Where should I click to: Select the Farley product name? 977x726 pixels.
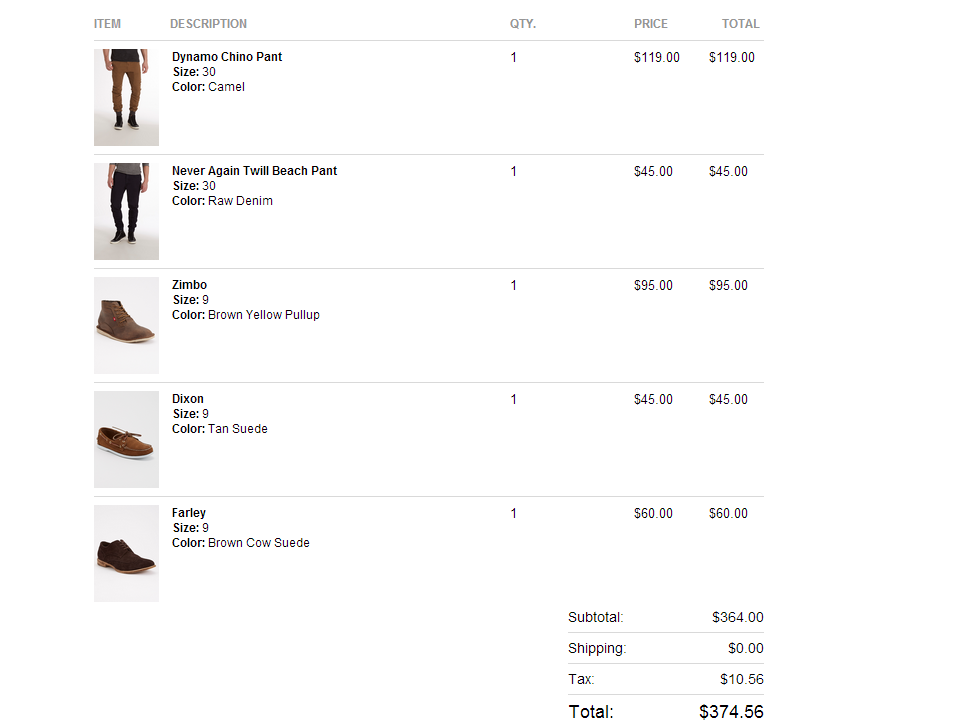coord(188,513)
